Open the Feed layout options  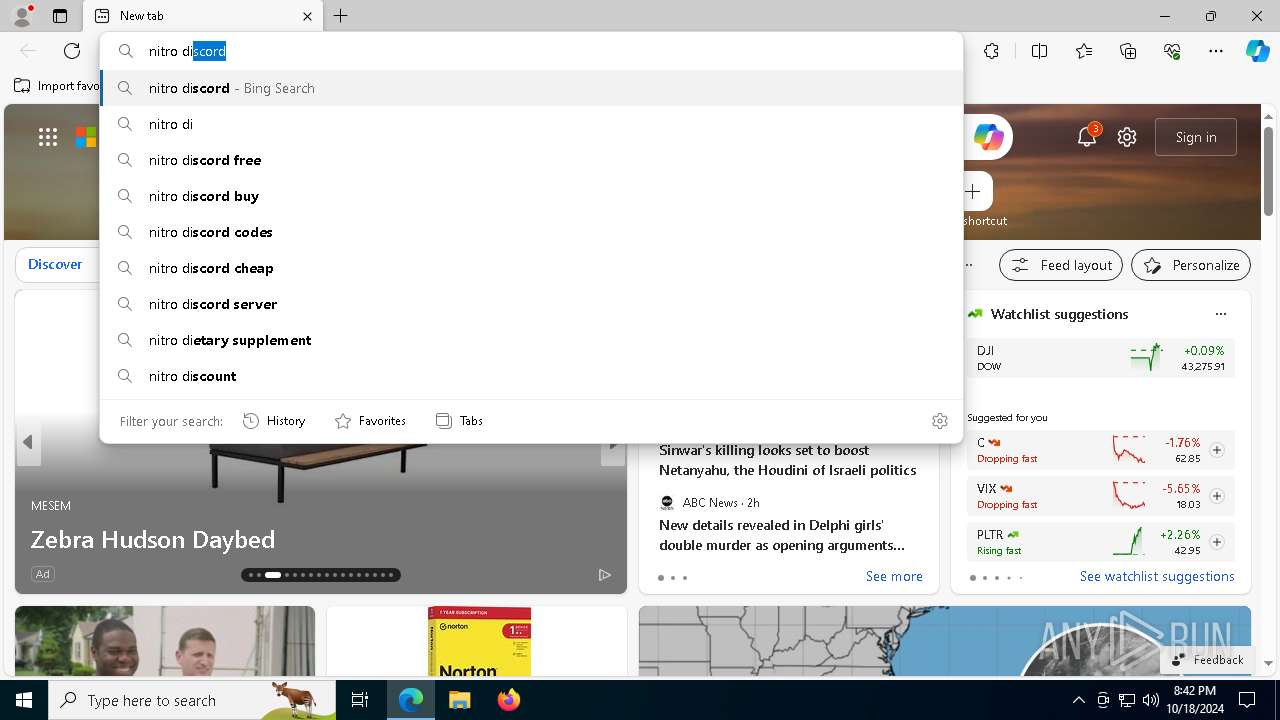tap(1061, 265)
